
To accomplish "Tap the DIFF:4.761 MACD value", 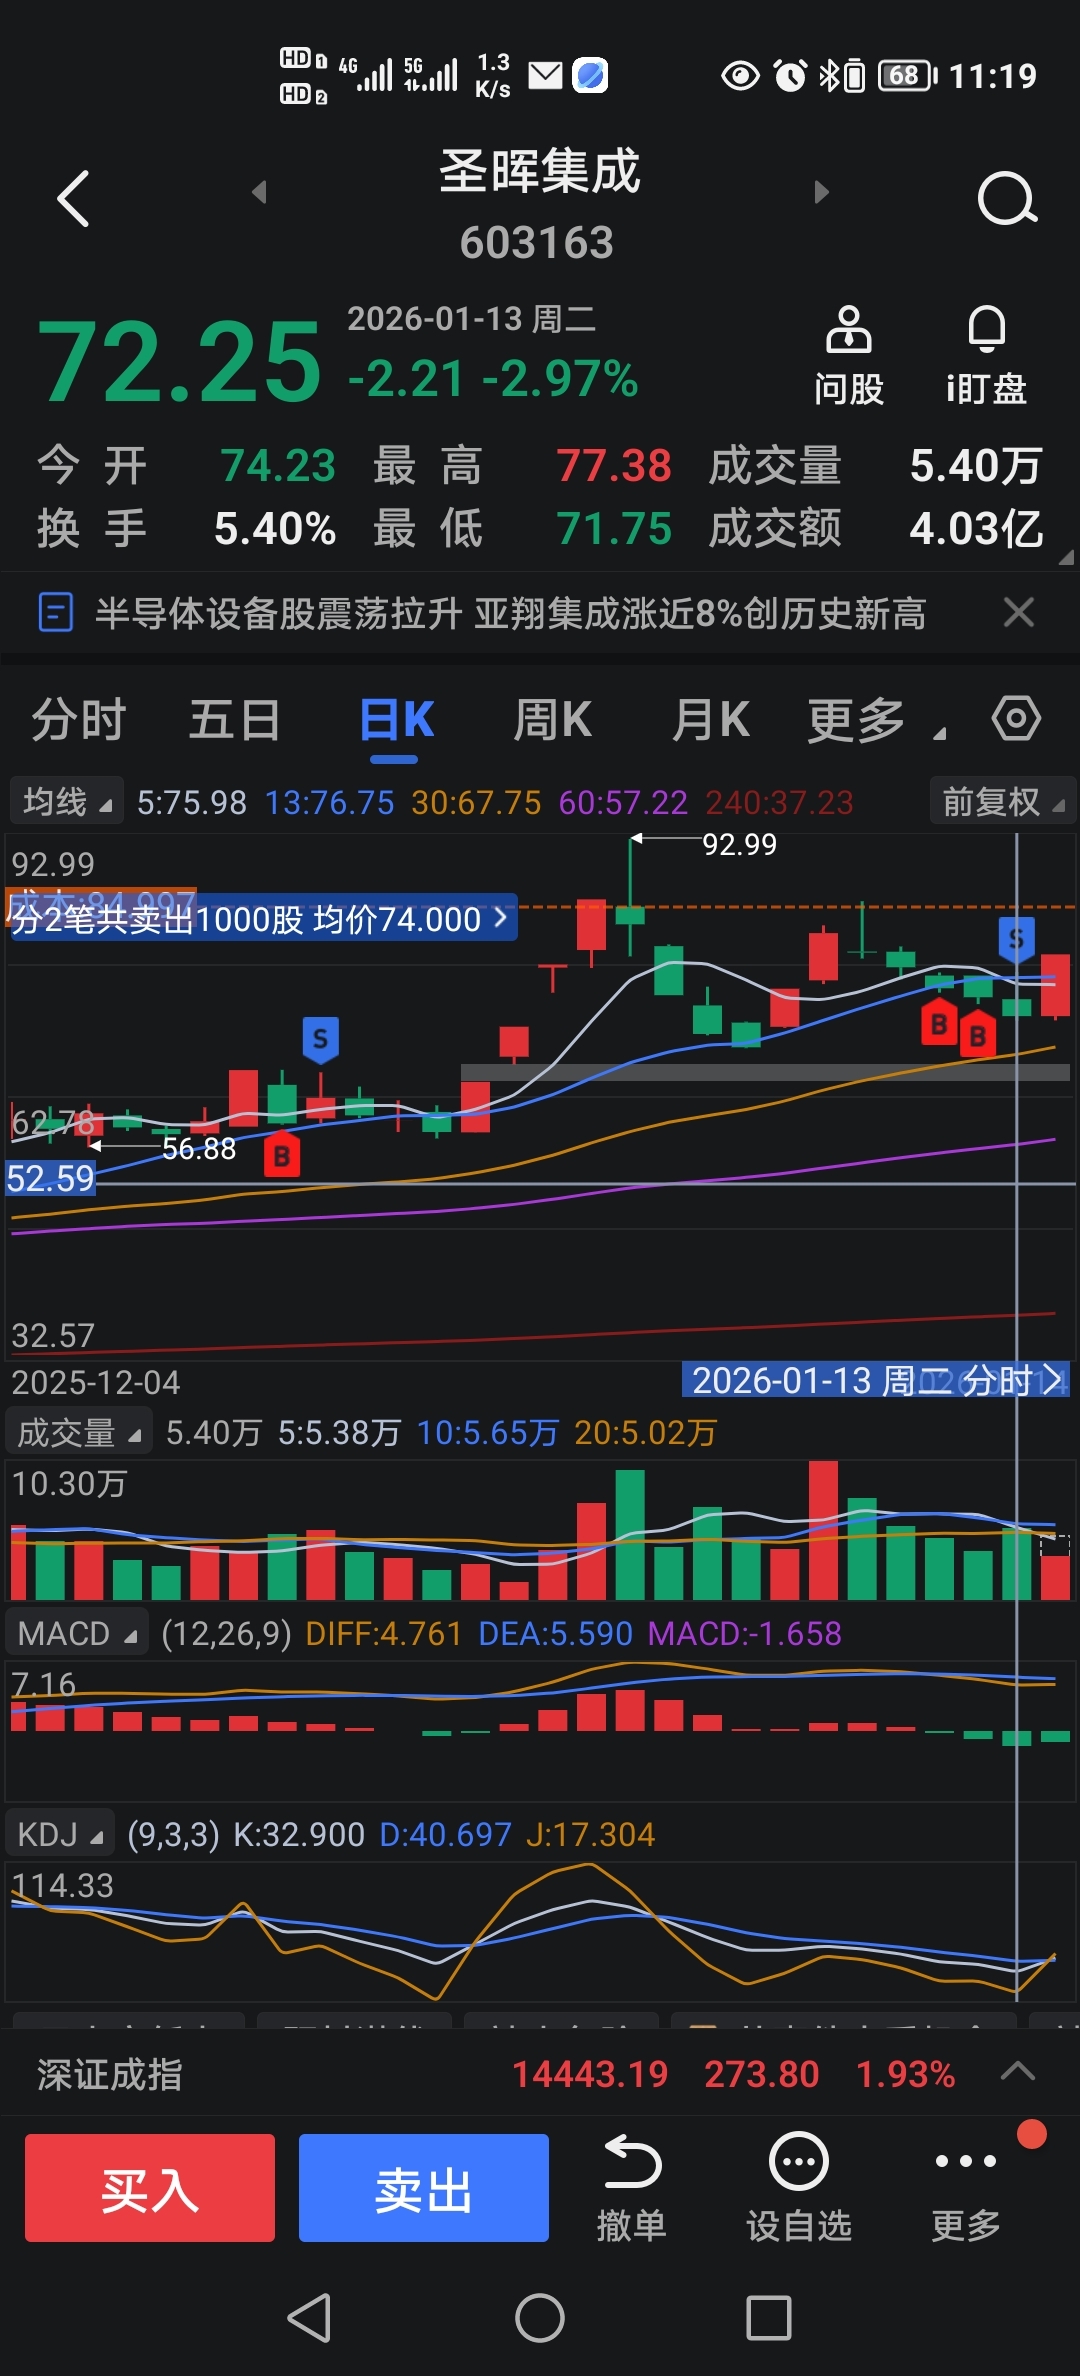I will click(384, 1633).
